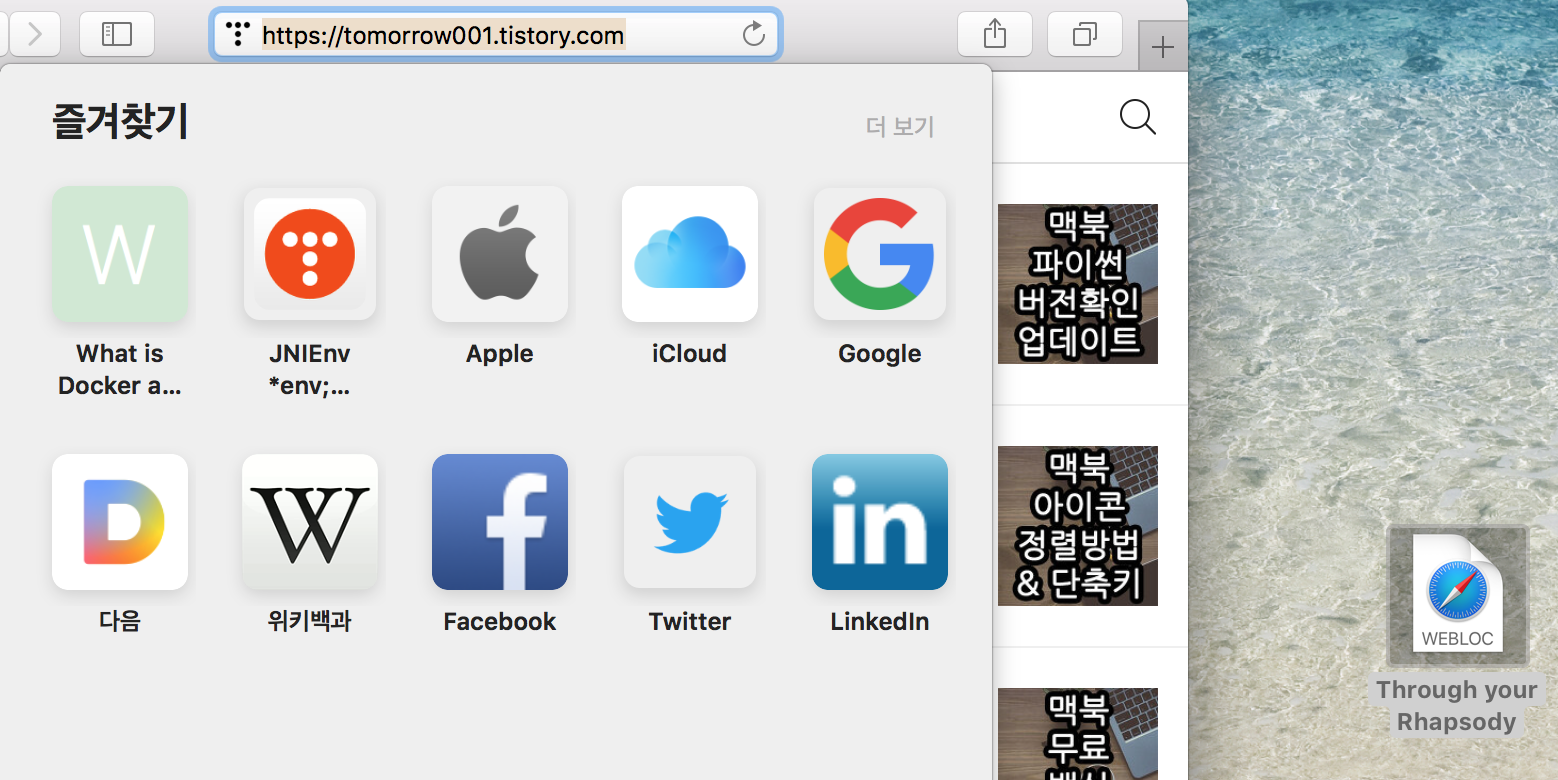This screenshot has width=1558, height=780.
Task: Toggle the Safari sidebar
Action: [x=117, y=33]
